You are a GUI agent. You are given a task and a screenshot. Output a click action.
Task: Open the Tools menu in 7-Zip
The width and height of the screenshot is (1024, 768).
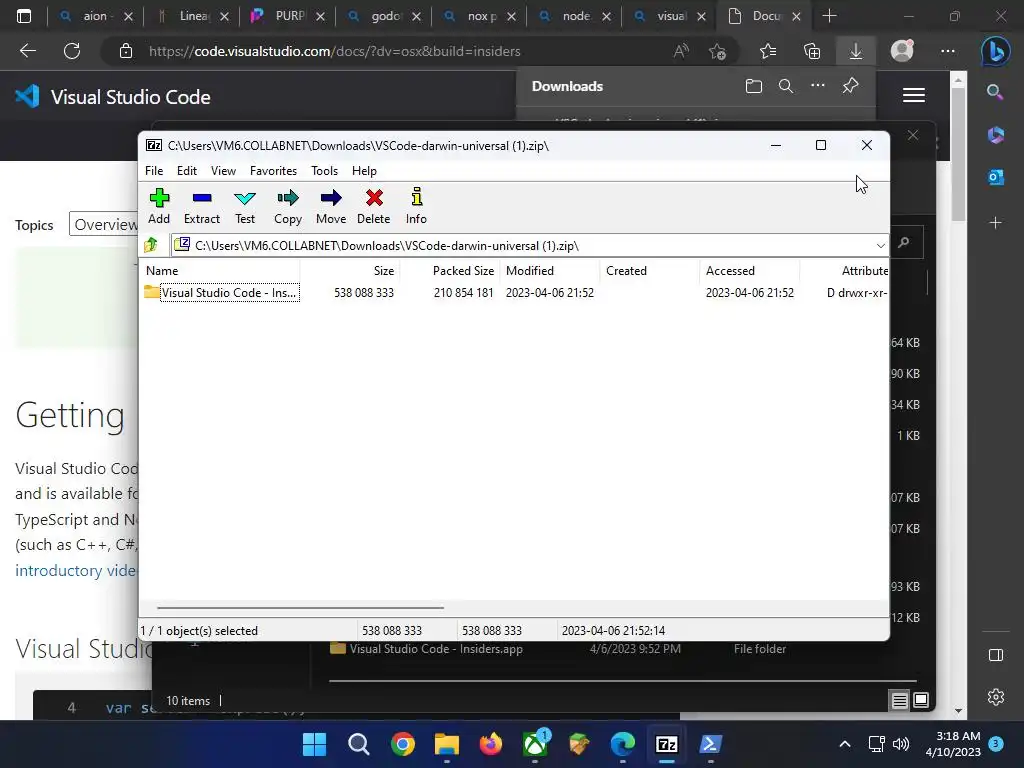[325, 170]
